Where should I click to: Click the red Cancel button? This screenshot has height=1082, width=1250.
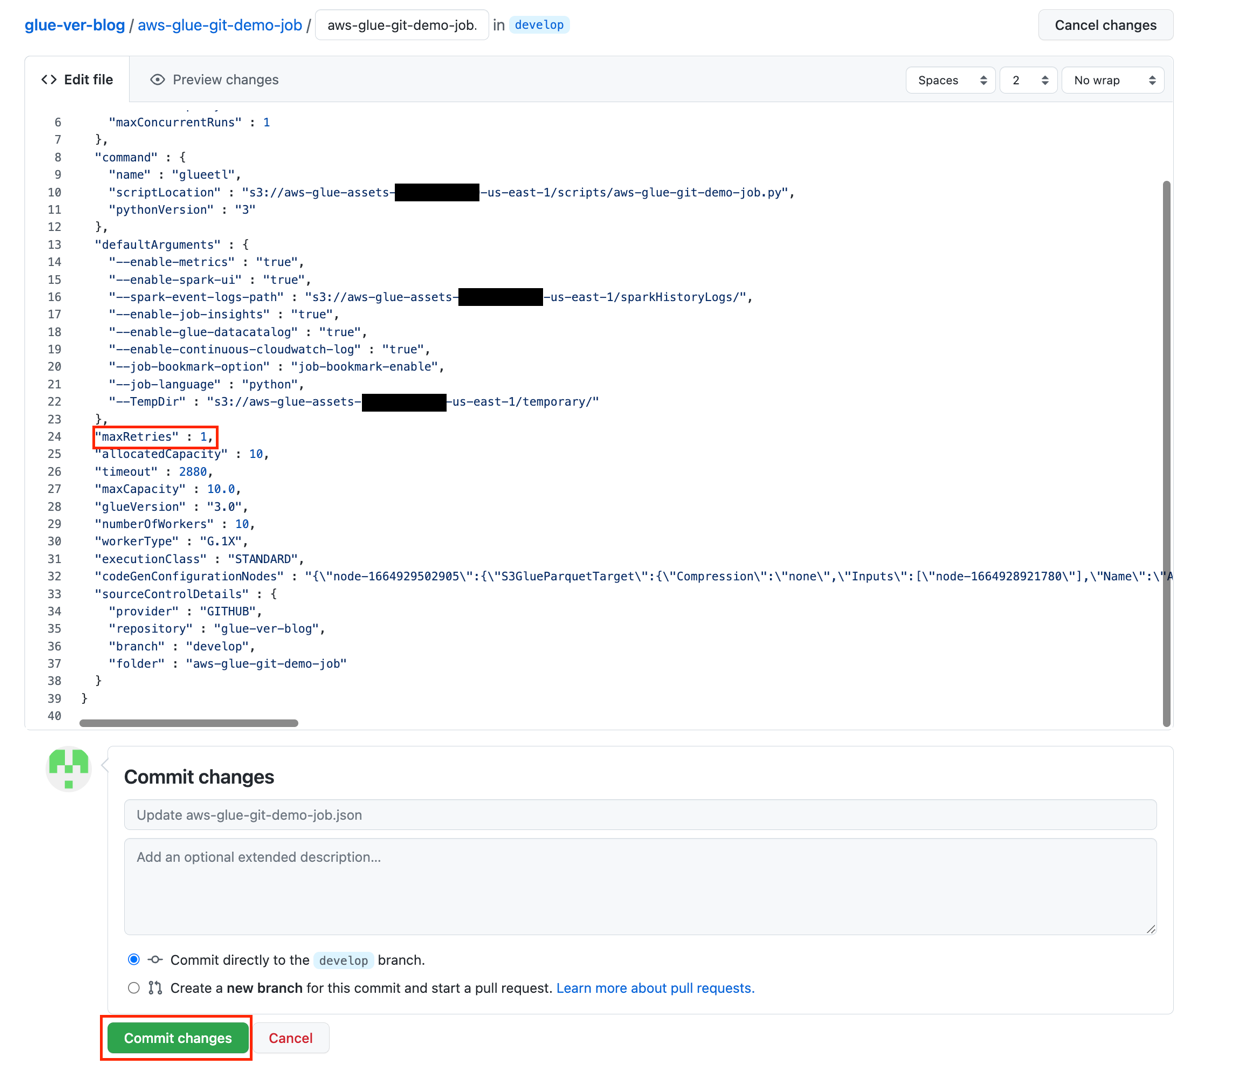pos(291,1038)
